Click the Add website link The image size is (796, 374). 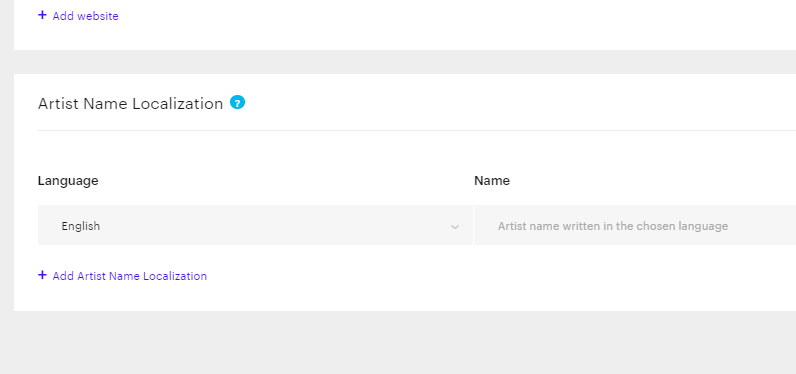pyautogui.click(x=85, y=16)
